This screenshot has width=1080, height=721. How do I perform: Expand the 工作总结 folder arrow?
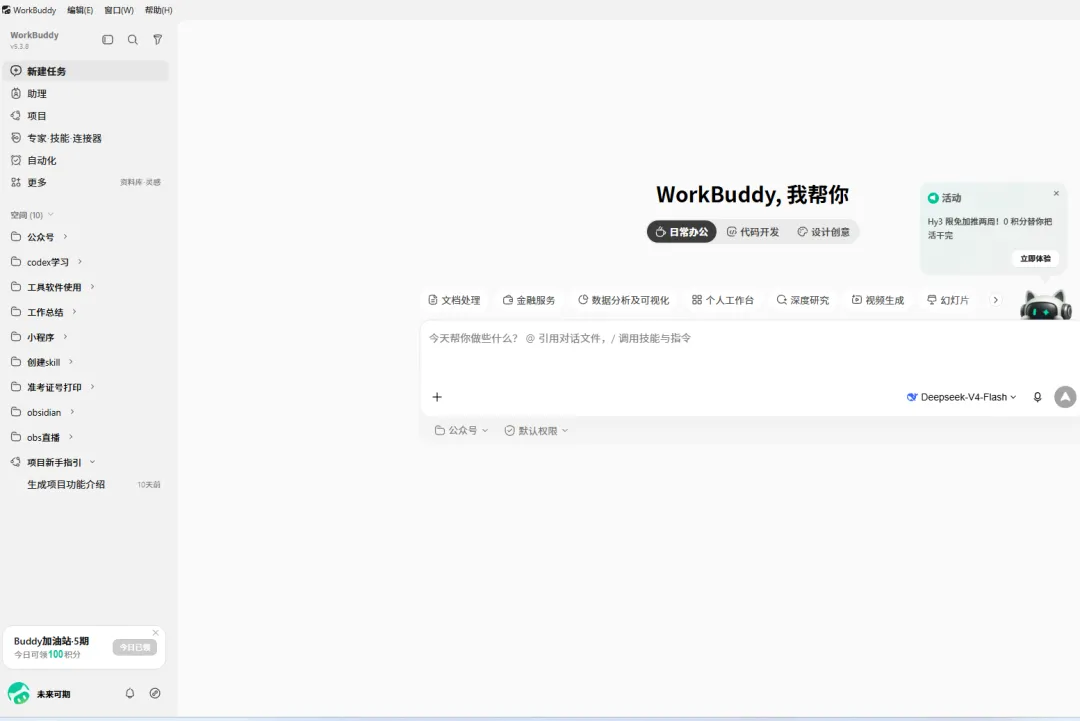tap(74, 312)
